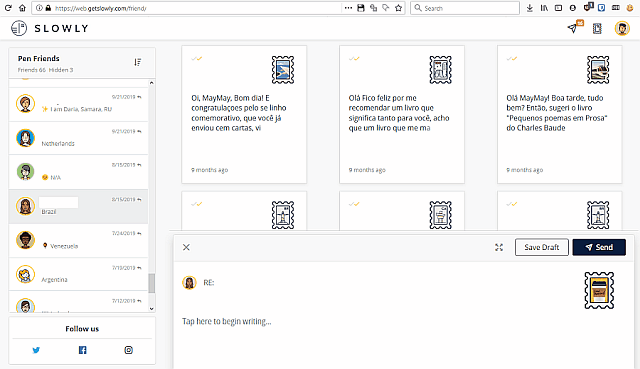
Task: Open browser library icon
Action: pyautogui.click(x=544, y=8)
